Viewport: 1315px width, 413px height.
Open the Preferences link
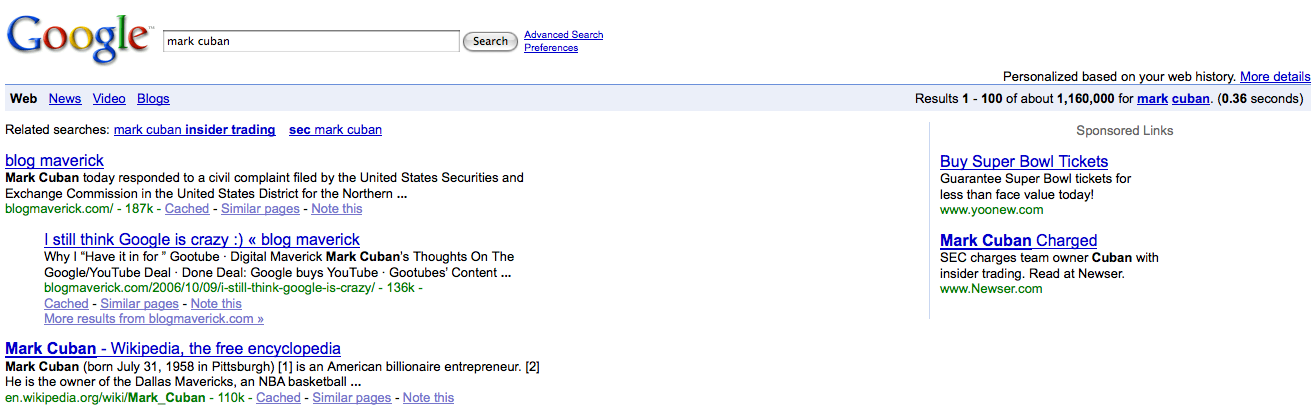[551, 48]
